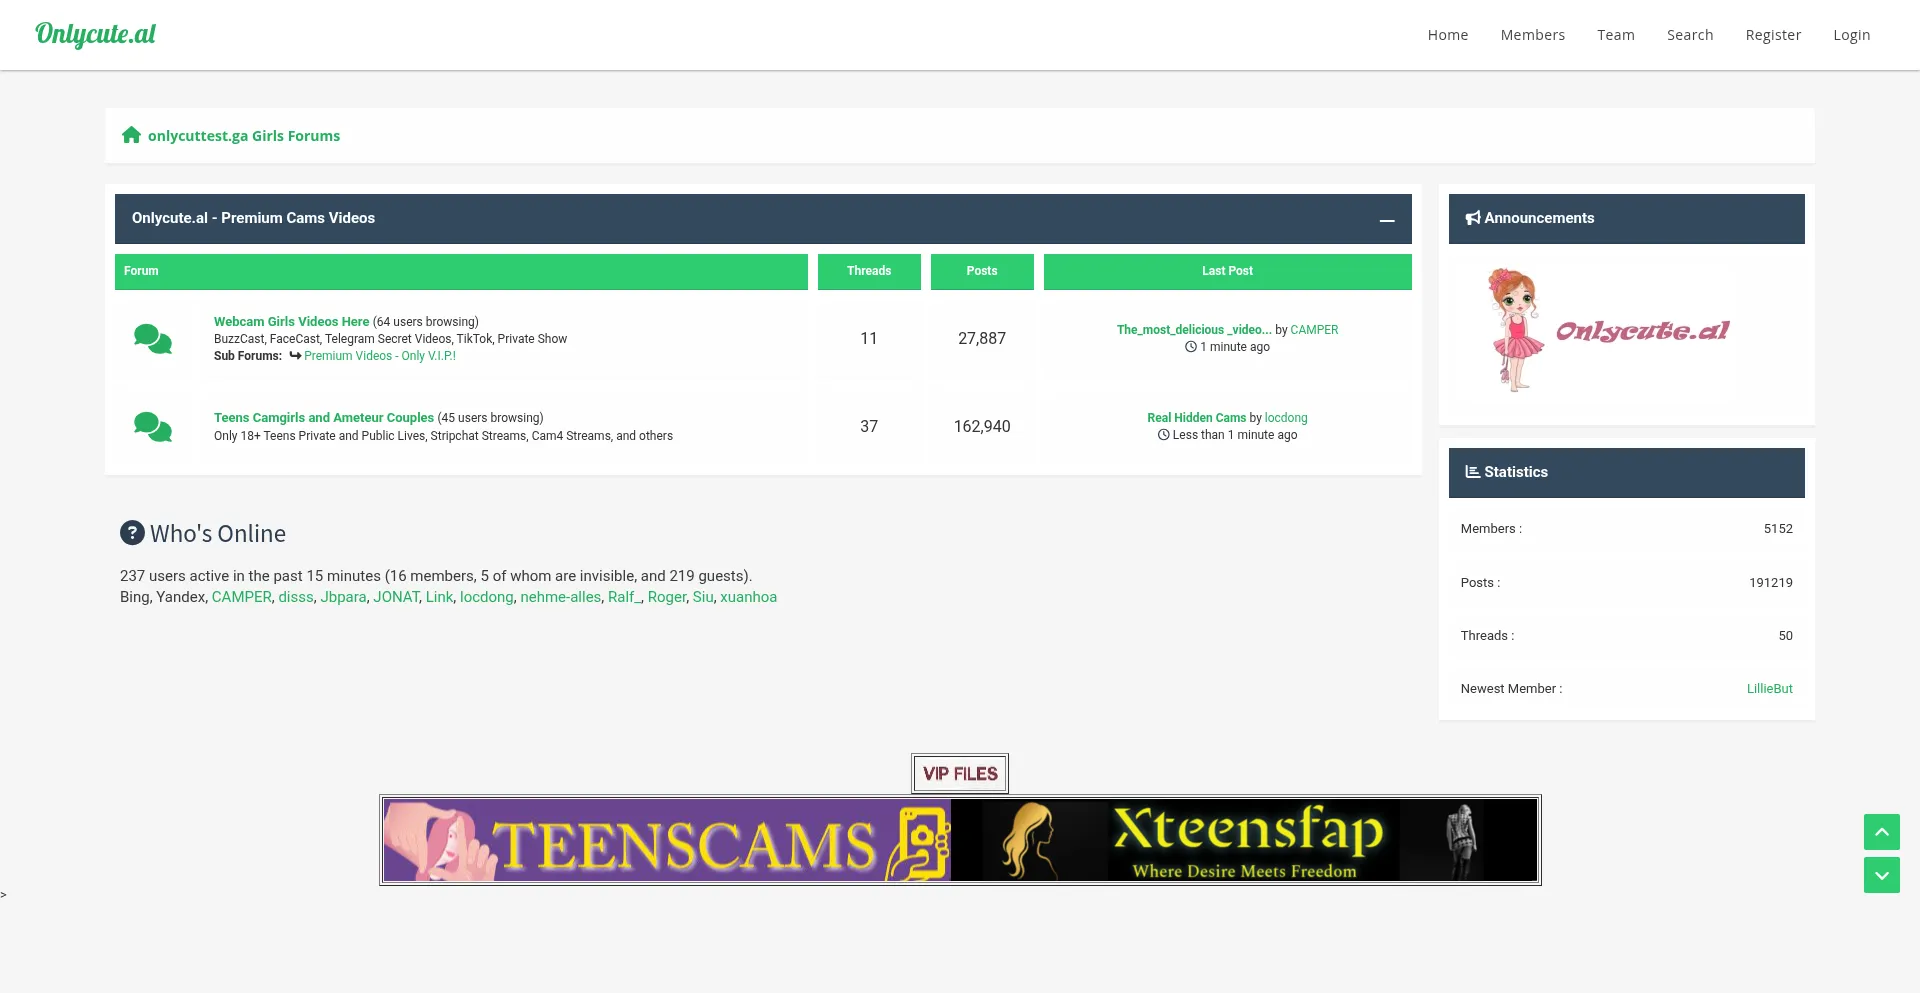The height and width of the screenshot is (993, 1920).
Task: Click the Xteensfap banner
Action: coord(1244,840)
